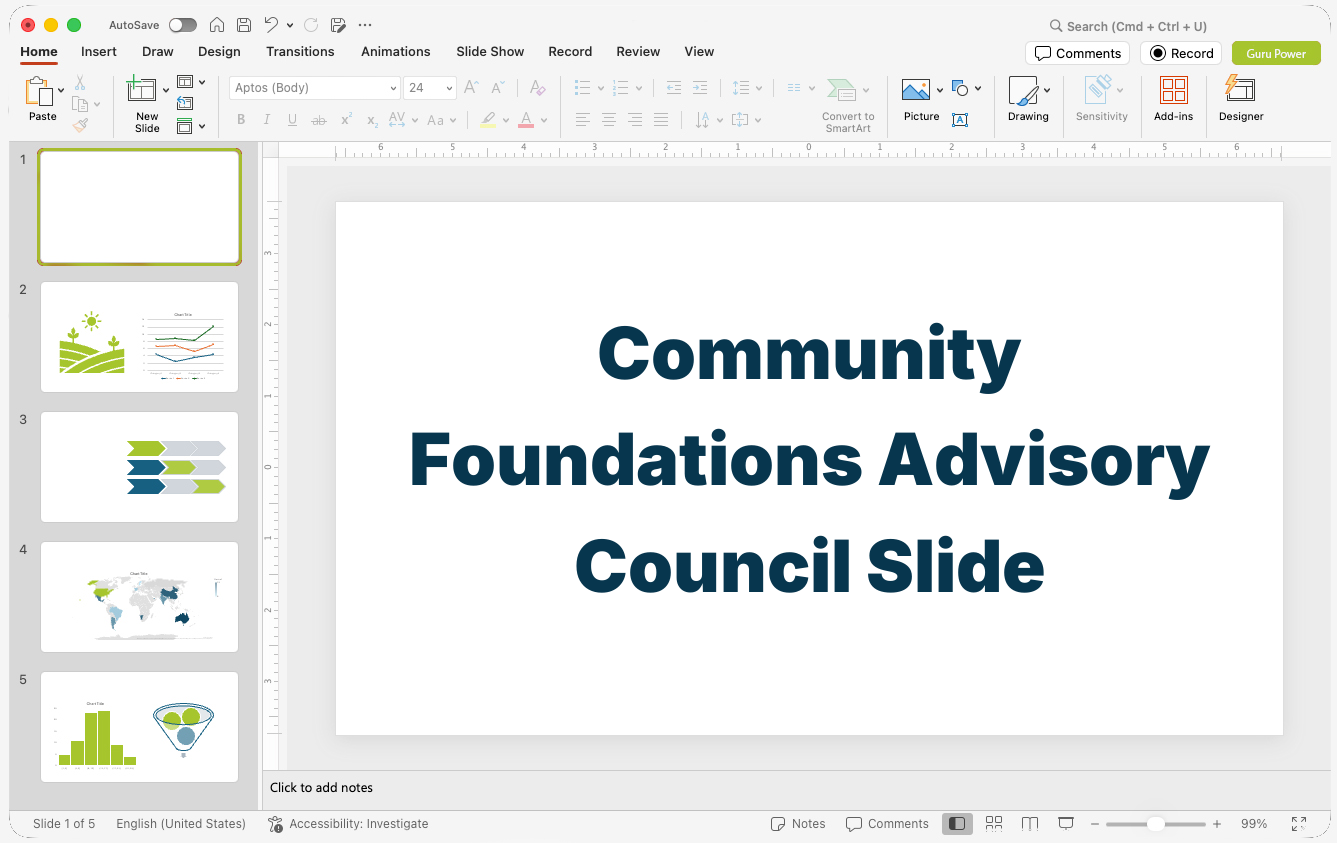This screenshot has width=1337, height=843.
Task: Adjust the zoom slider handle
Action: 1155,824
